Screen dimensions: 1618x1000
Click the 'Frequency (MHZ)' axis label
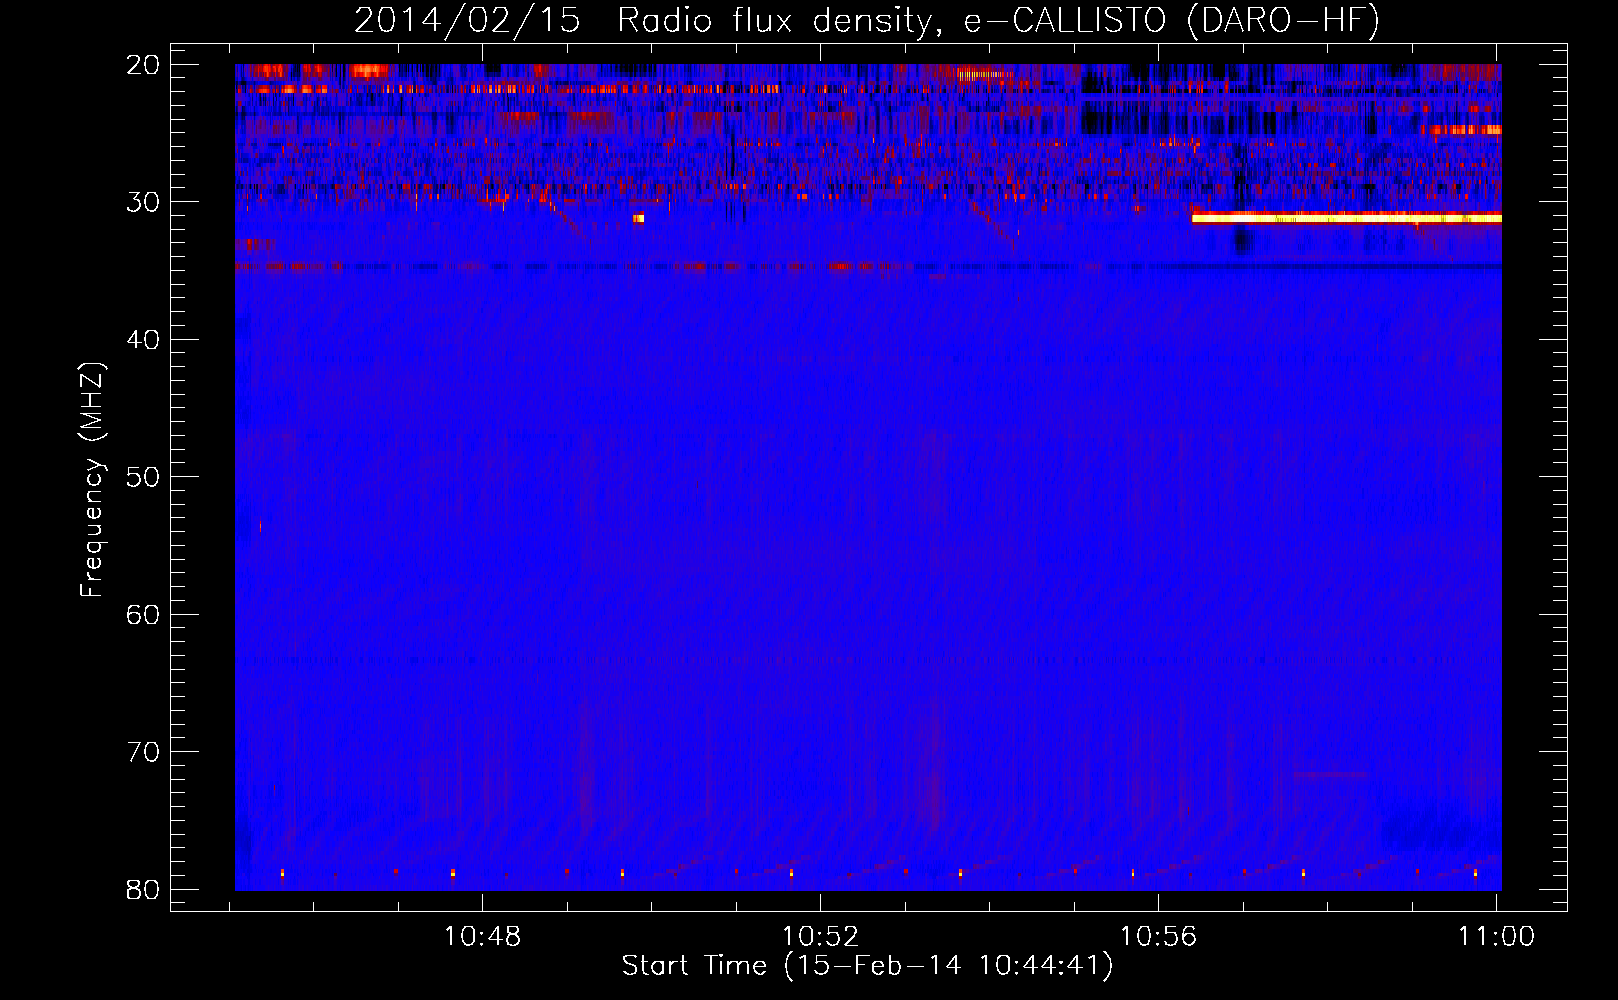pyautogui.click(x=92, y=479)
